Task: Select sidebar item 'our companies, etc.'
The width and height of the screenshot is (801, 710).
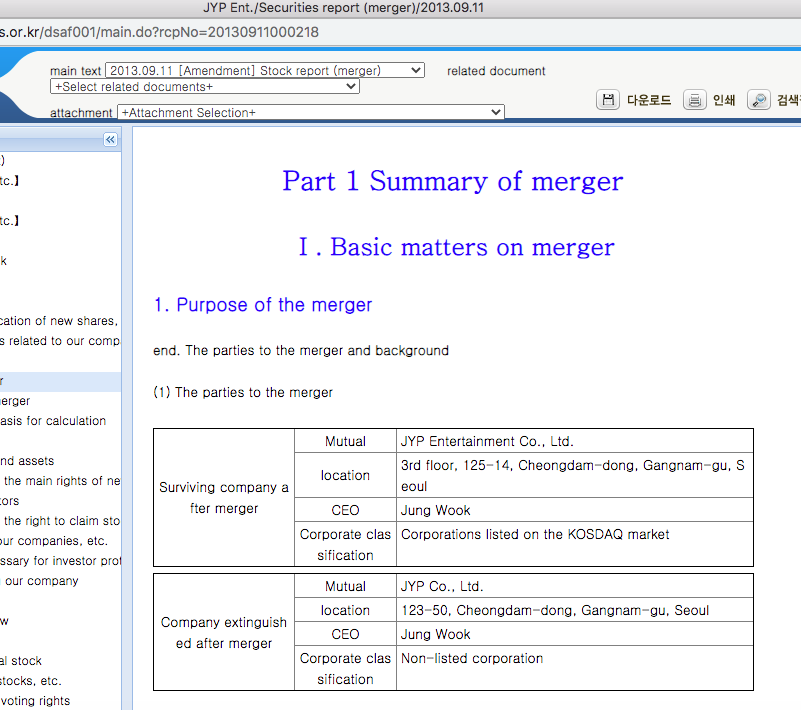Action: tap(54, 541)
